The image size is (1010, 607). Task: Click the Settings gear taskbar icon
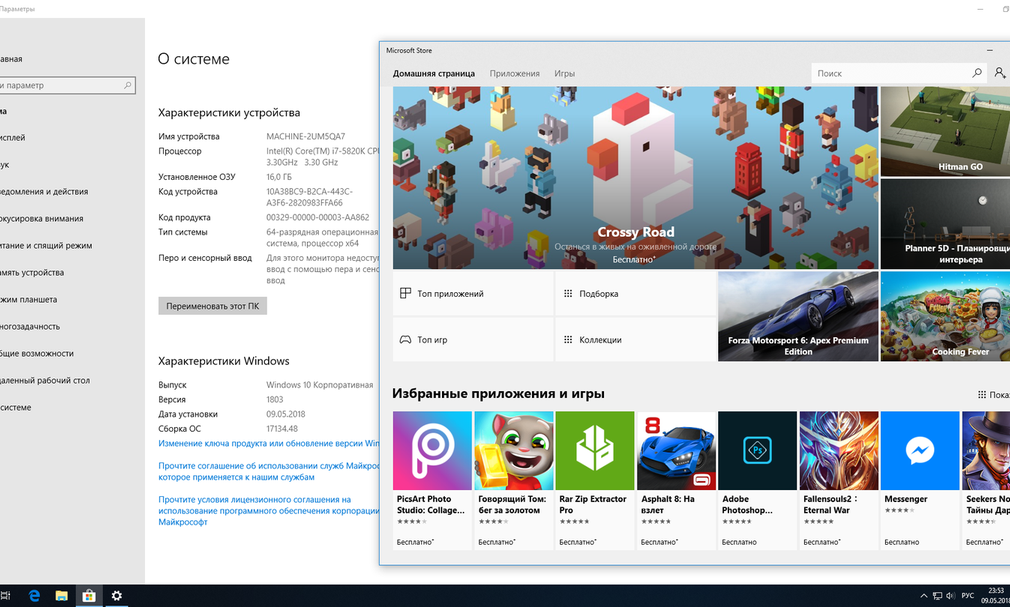coord(117,595)
